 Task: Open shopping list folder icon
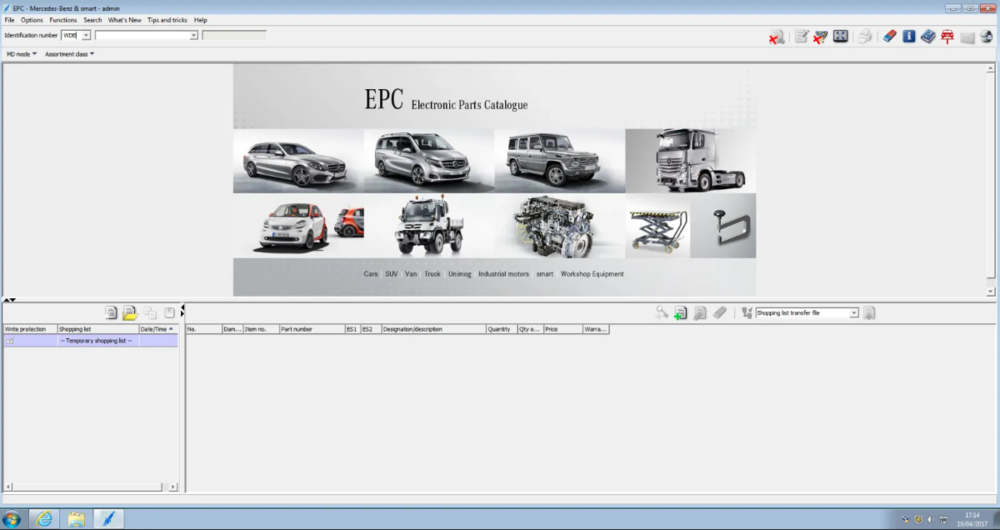pos(130,313)
